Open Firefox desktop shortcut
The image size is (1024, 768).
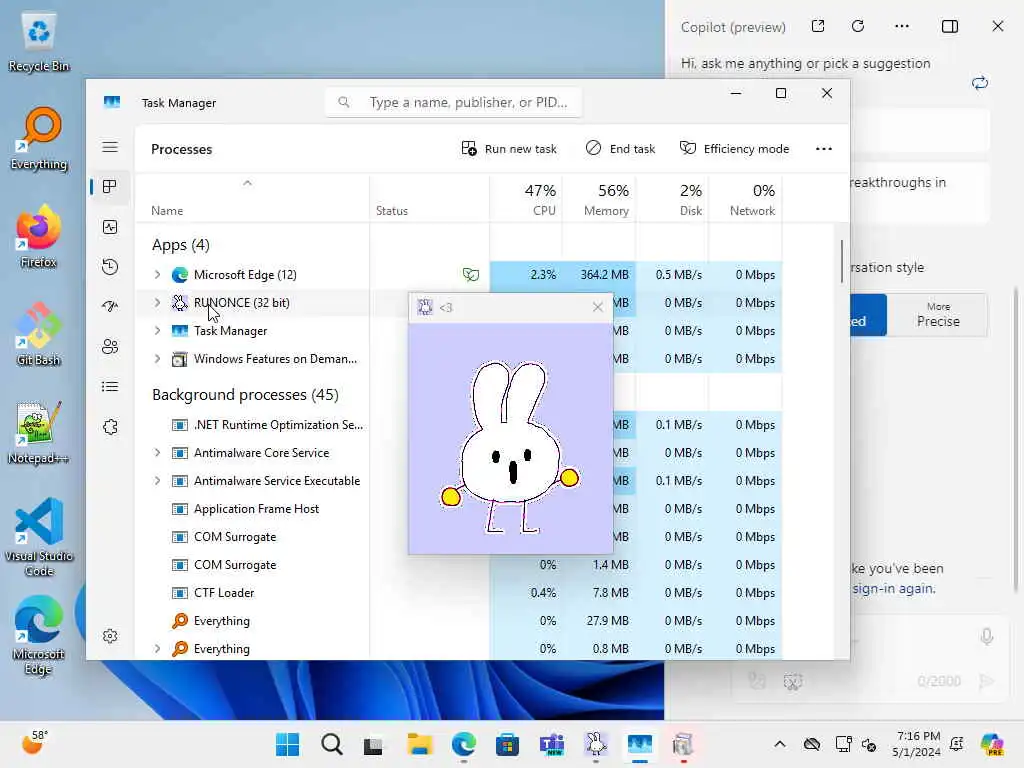pyautogui.click(x=39, y=236)
